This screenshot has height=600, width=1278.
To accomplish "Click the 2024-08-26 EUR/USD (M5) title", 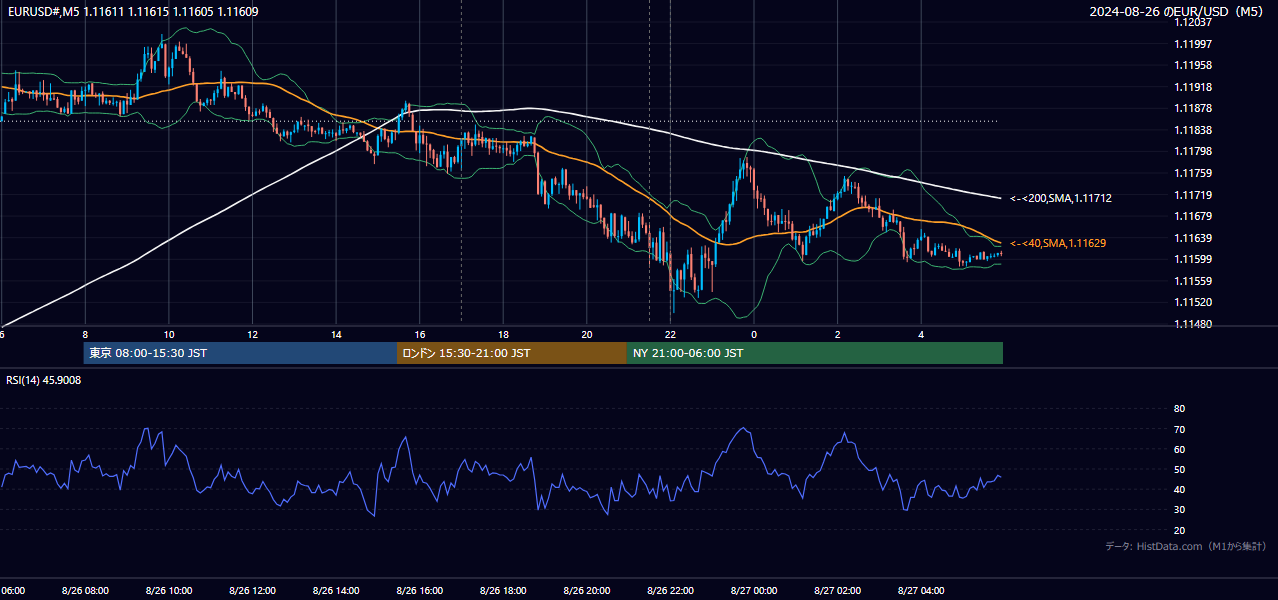I will coord(1178,12).
